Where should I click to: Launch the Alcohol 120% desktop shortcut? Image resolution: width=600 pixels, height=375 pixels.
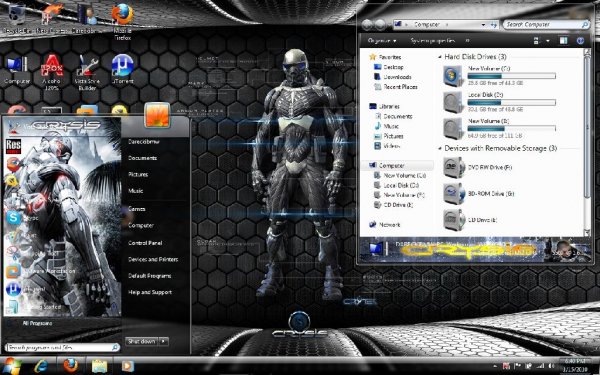52,72
